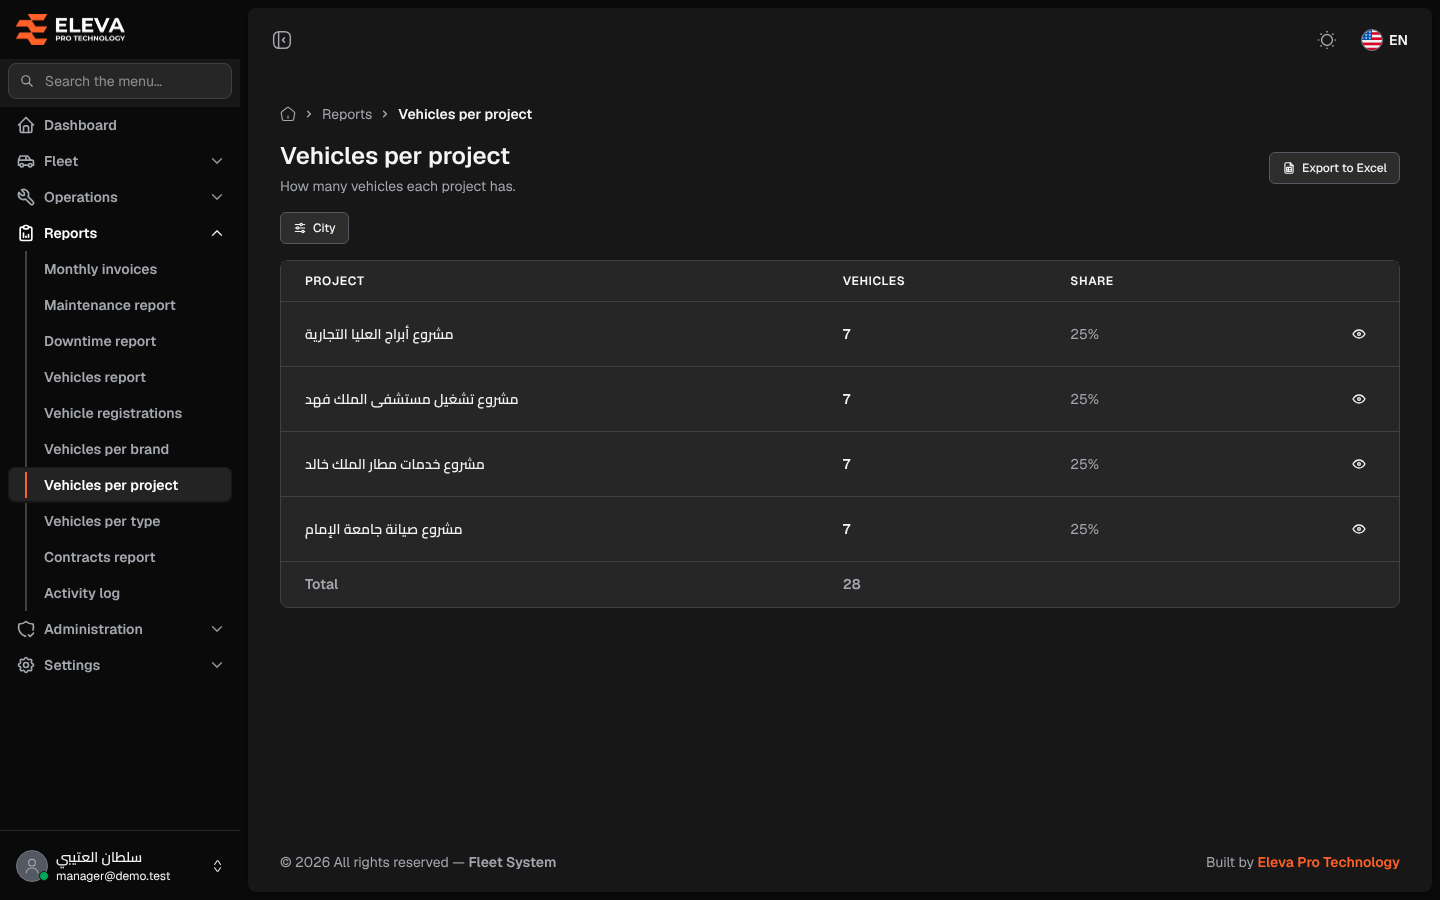Focus the Search the menu field

click(120, 81)
